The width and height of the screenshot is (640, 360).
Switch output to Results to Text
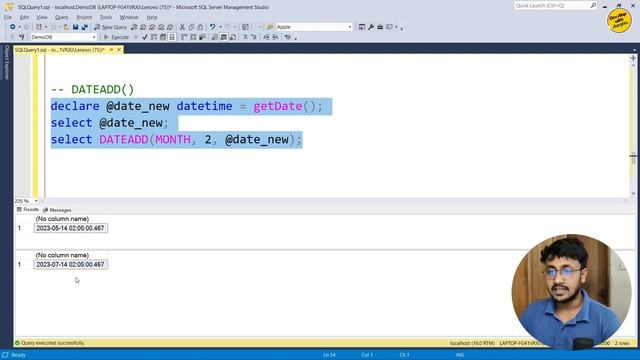[215, 37]
